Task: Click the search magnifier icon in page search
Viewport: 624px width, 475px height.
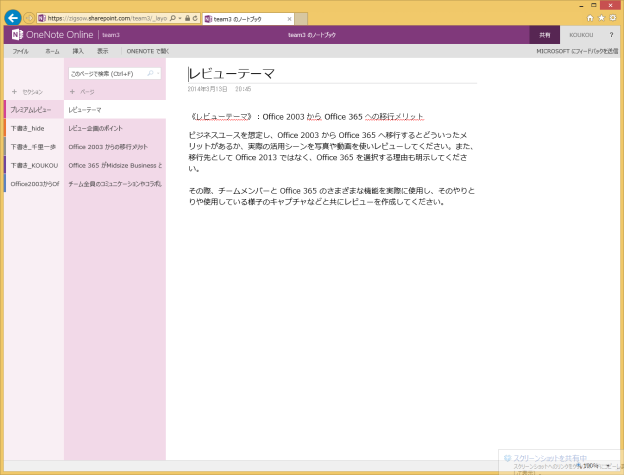Action: pyautogui.click(x=149, y=73)
